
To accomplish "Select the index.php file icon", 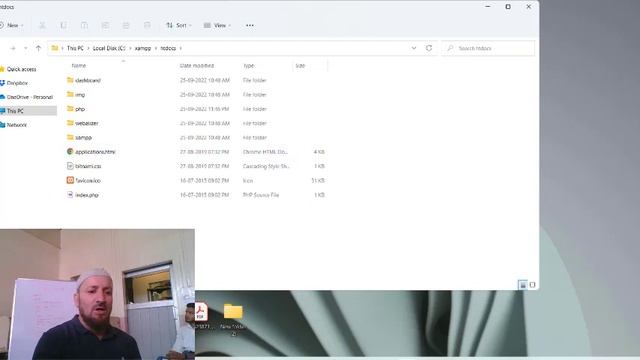I will 70,195.
